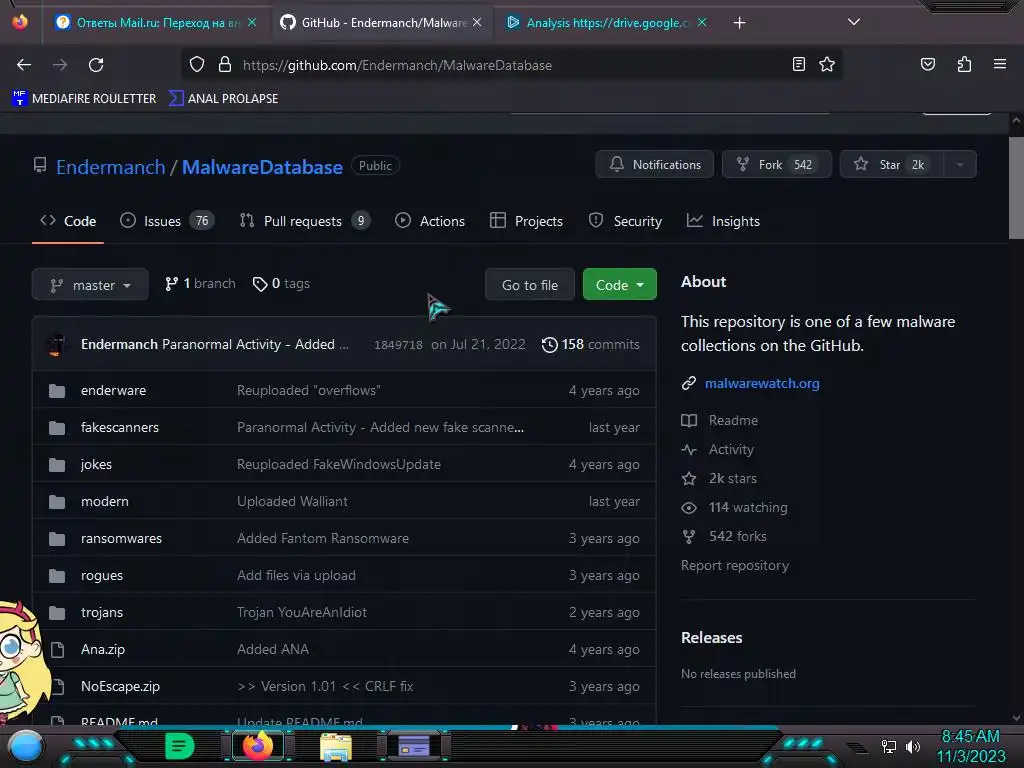Bookmark this page with the star icon
The image size is (1024, 768).
(827, 64)
